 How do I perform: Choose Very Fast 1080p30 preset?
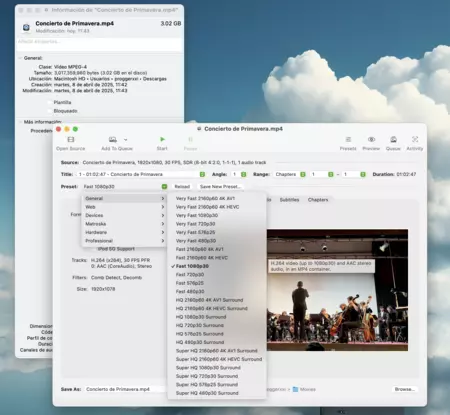coord(217,215)
